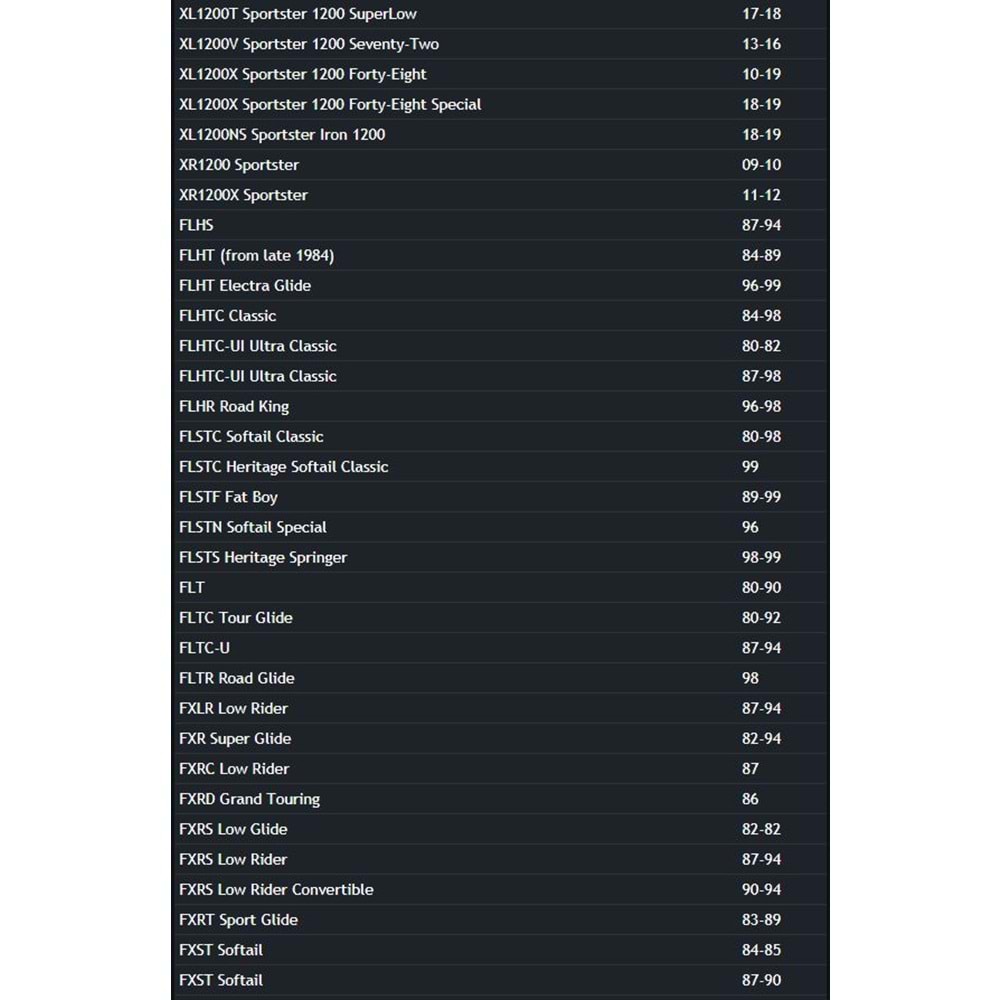Viewport: 1000px width, 1000px height.
Task: Choose the XL1200NS Sportster Iron 1200 row
Action: point(500,135)
